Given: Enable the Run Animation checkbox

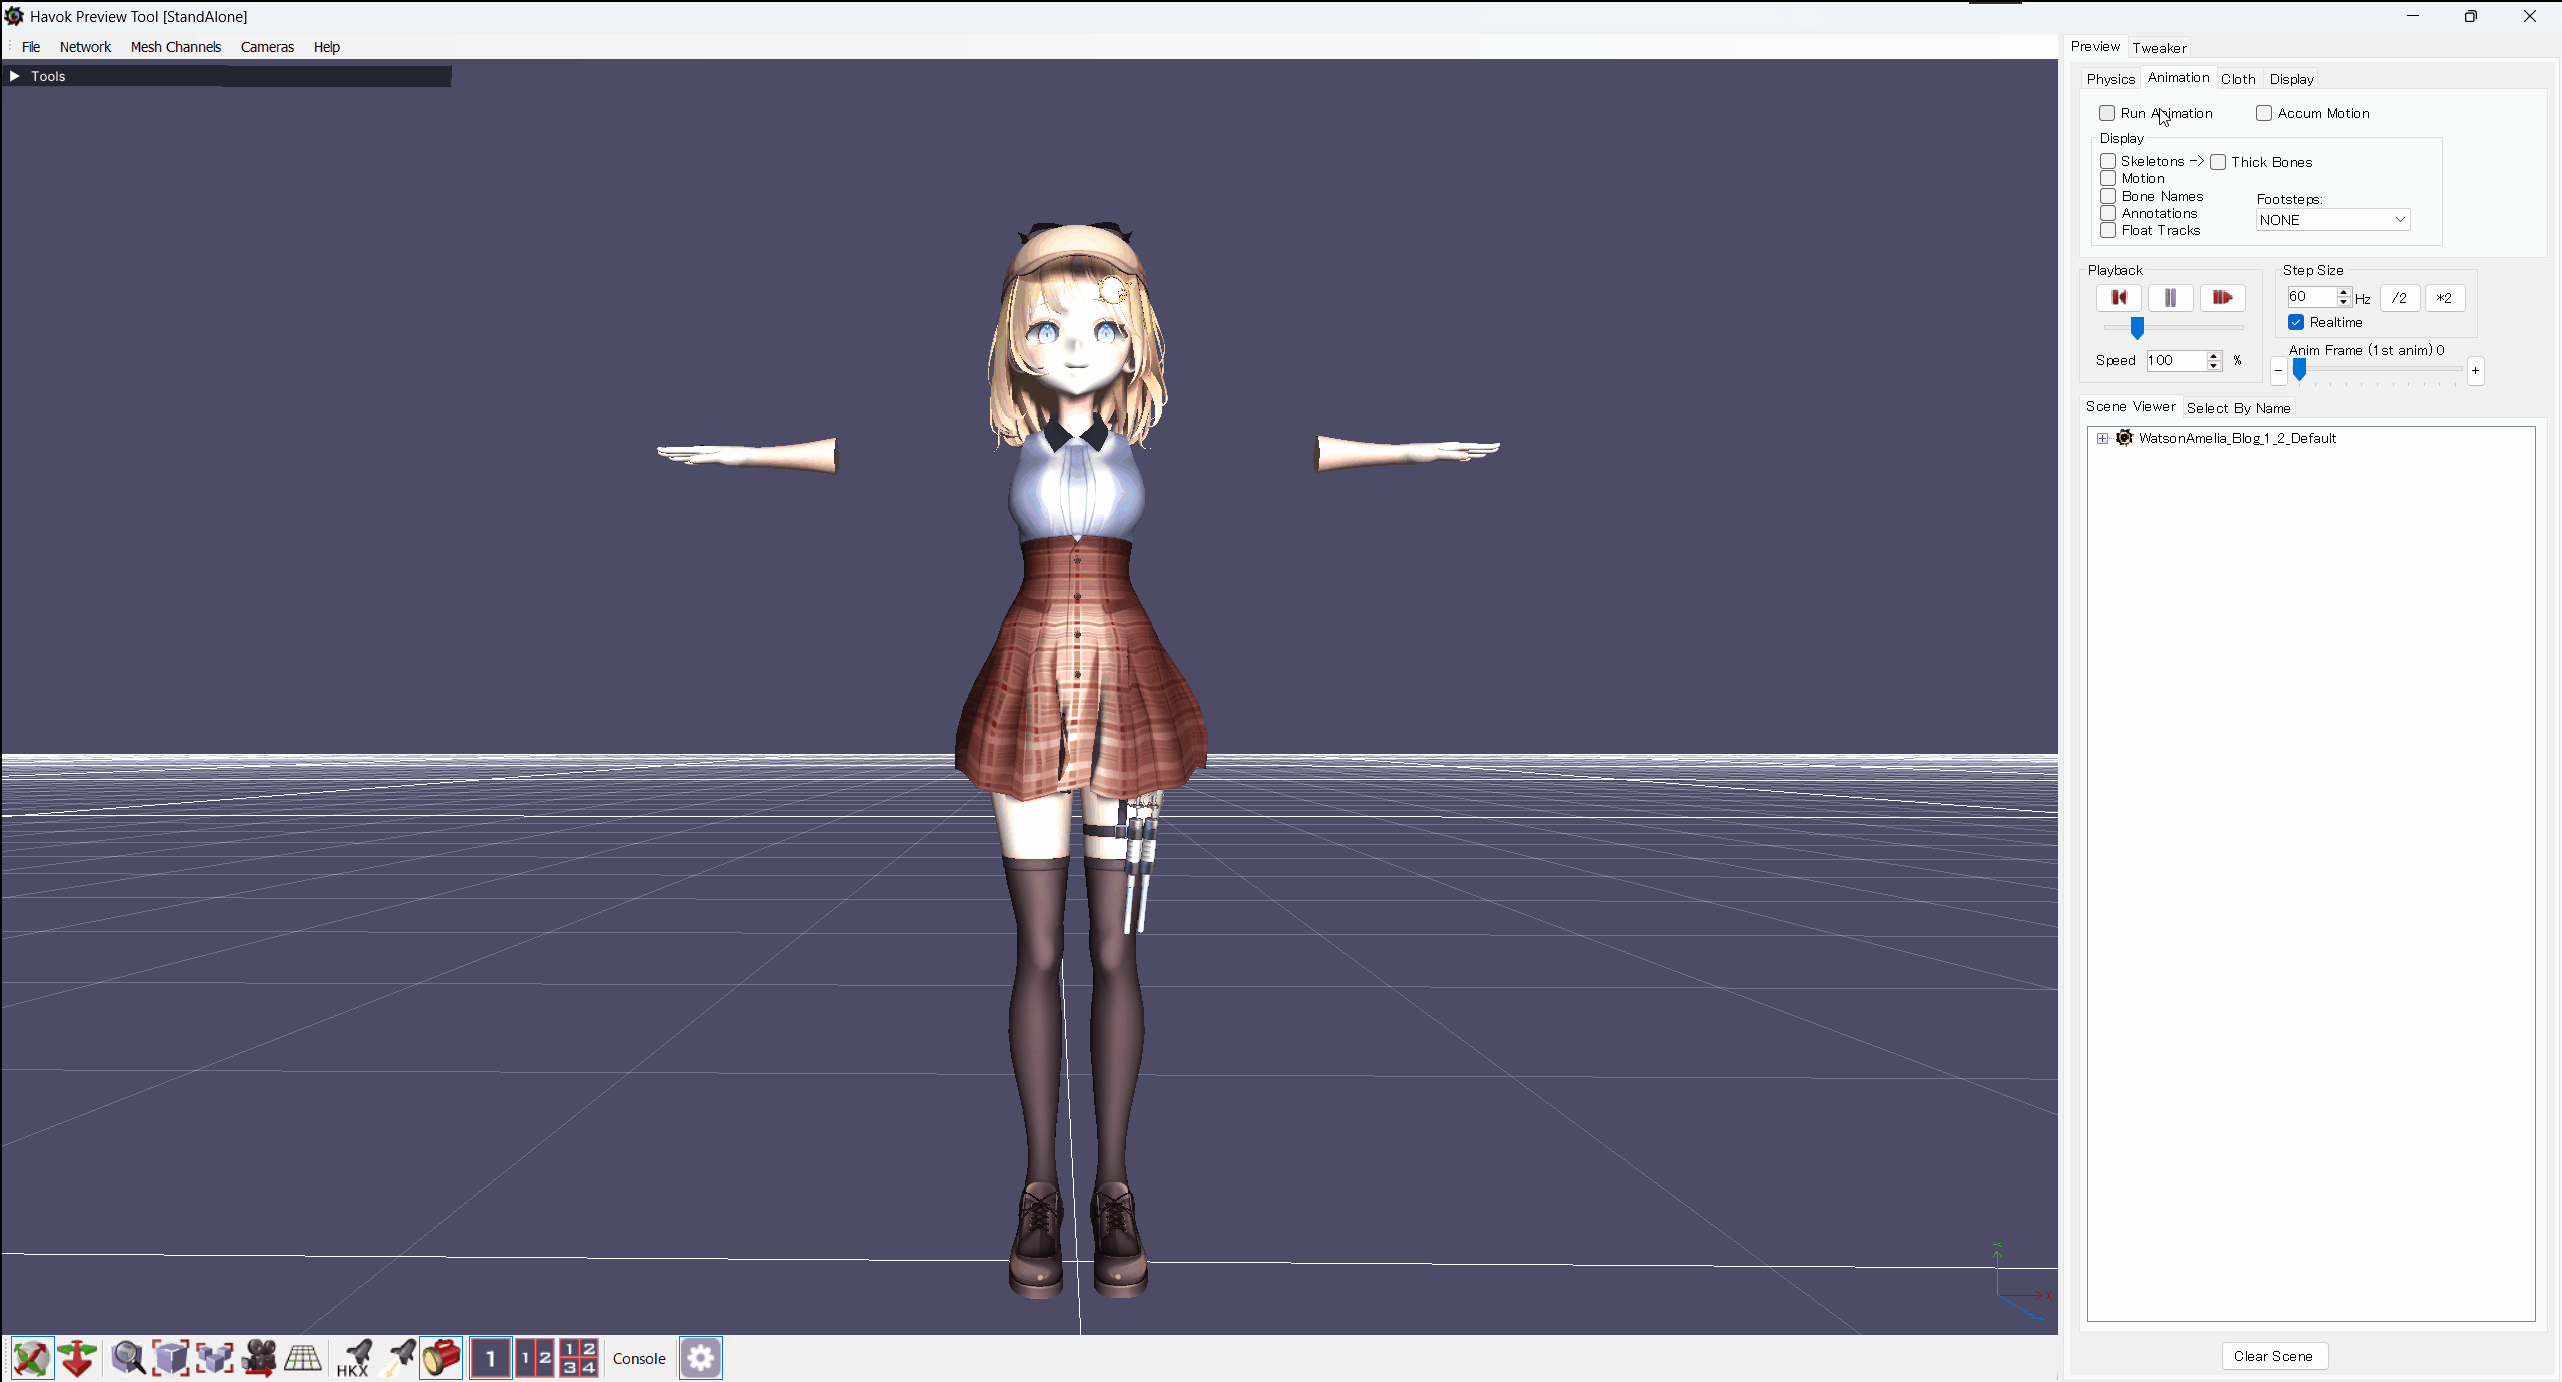Looking at the screenshot, I should (x=2107, y=113).
